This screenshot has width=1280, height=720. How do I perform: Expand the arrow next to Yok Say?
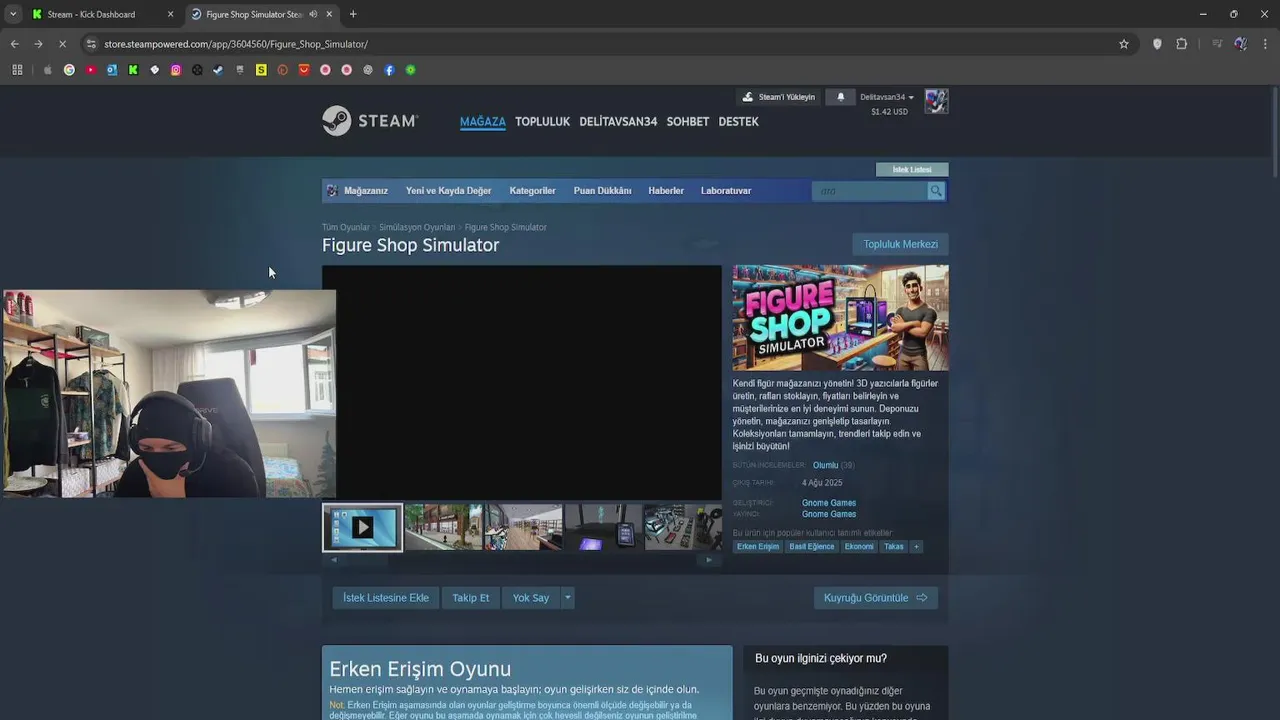pyautogui.click(x=567, y=598)
